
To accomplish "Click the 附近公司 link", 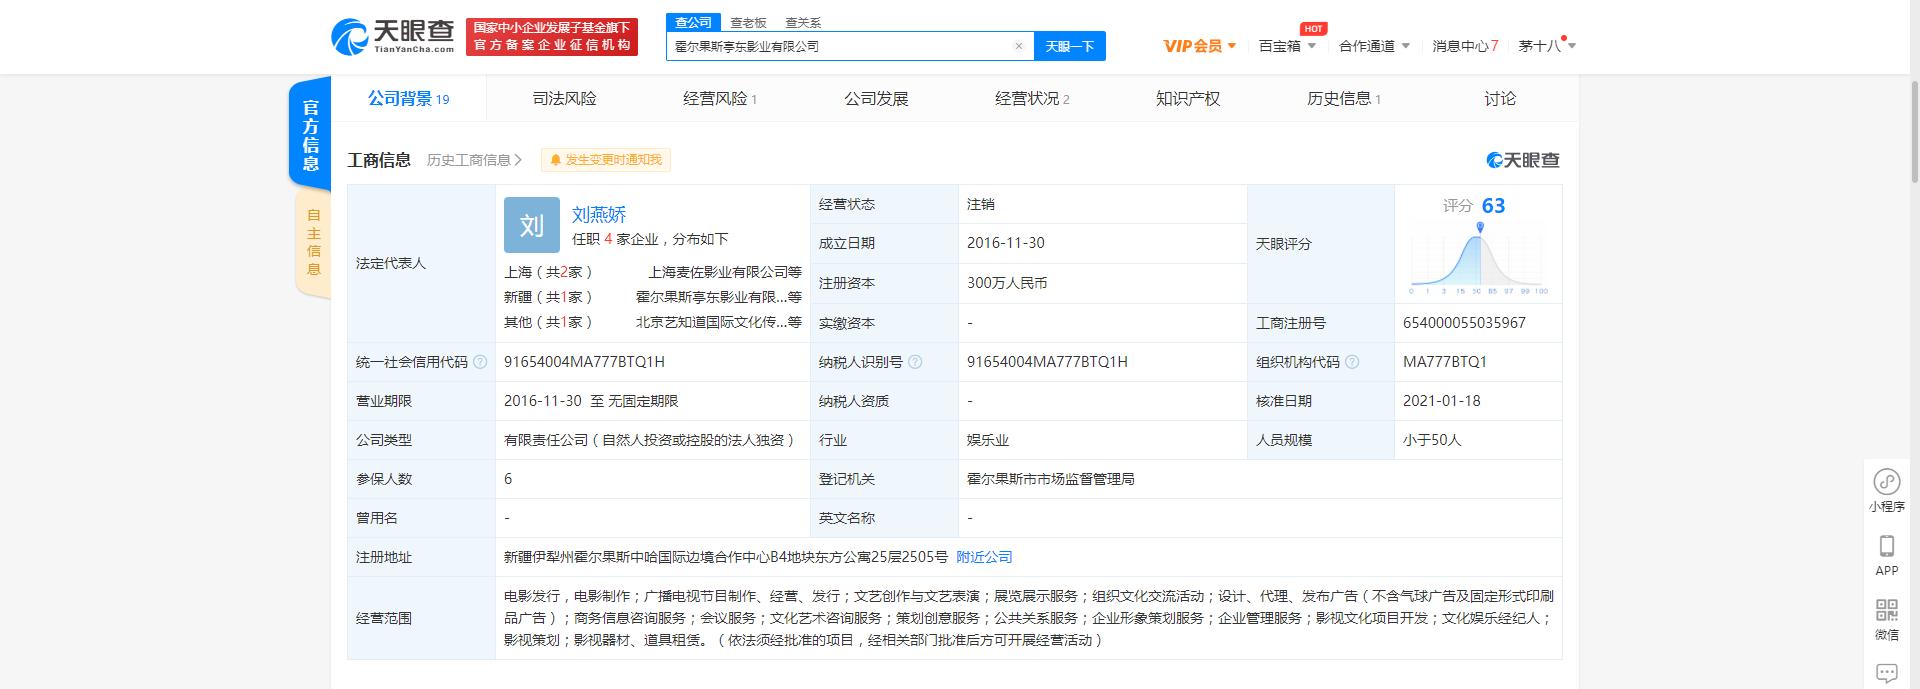I will [x=984, y=557].
